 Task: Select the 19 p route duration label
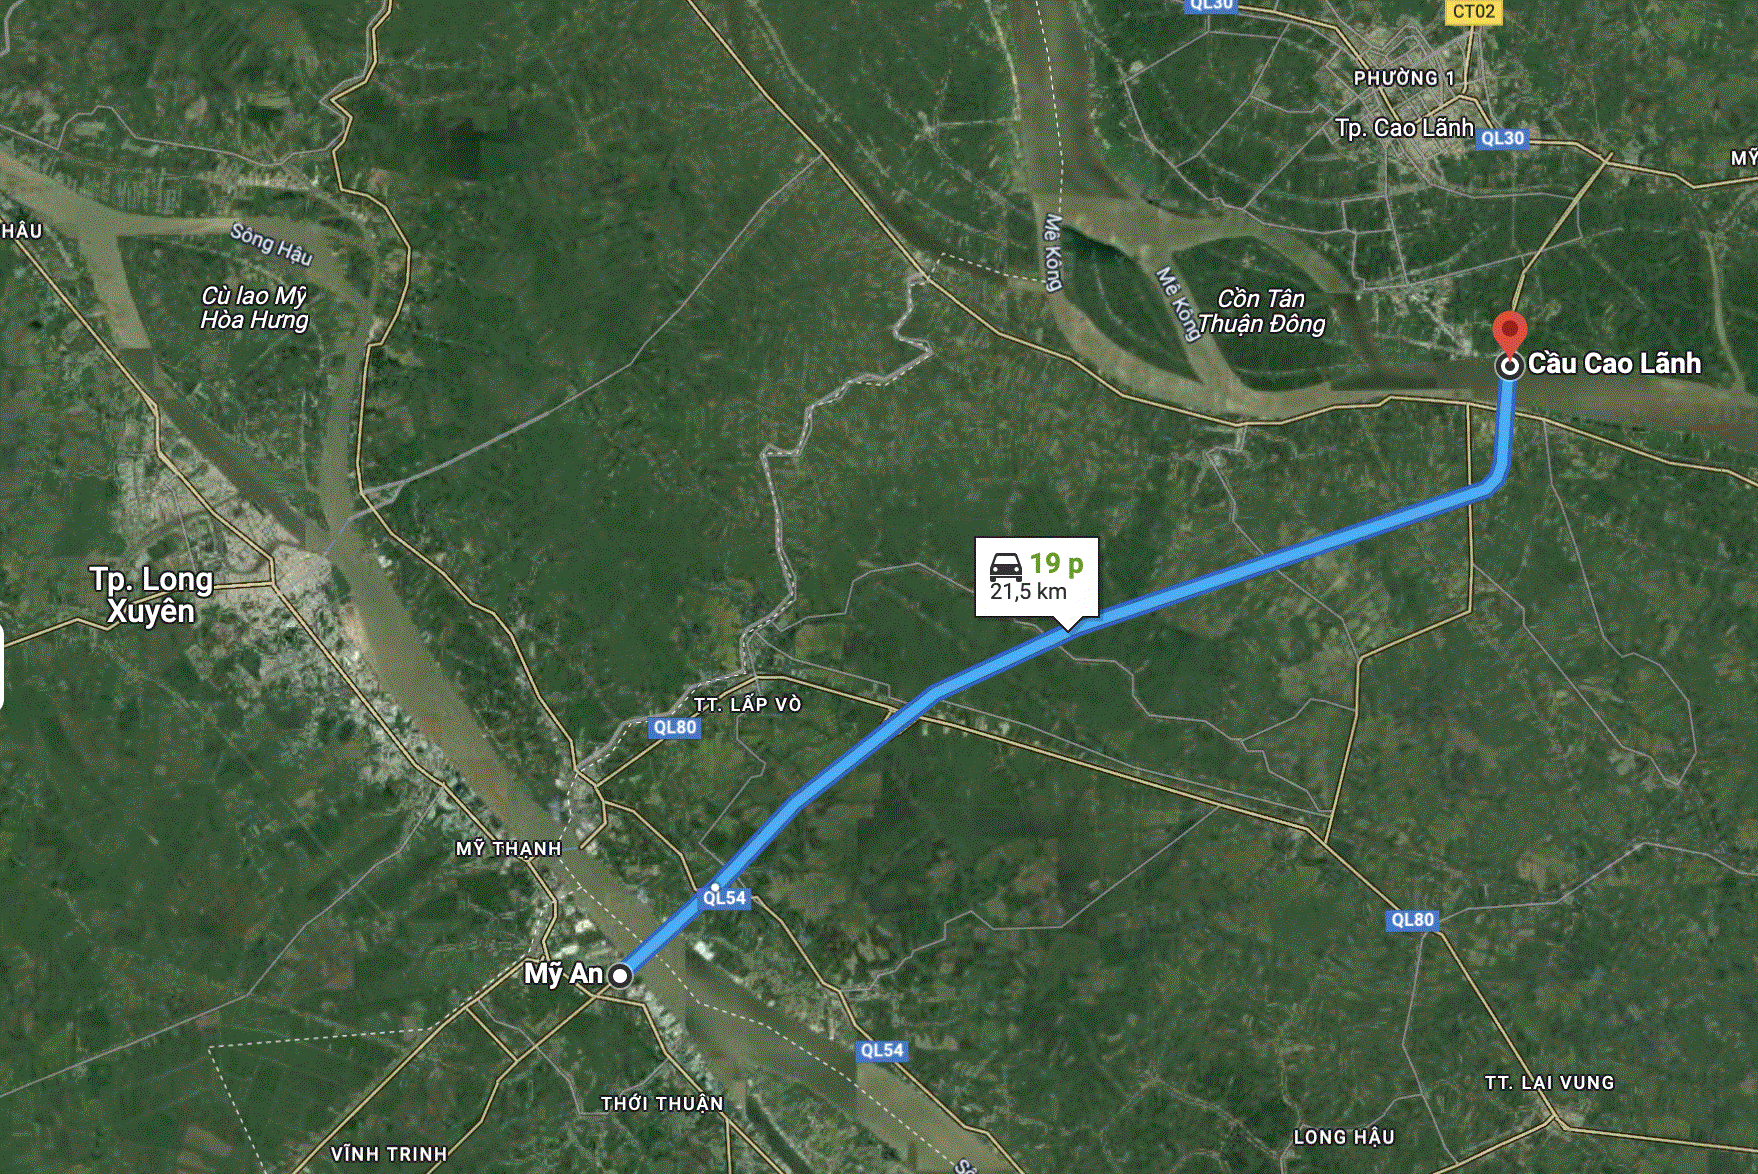pyautogui.click(x=1056, y=564)
